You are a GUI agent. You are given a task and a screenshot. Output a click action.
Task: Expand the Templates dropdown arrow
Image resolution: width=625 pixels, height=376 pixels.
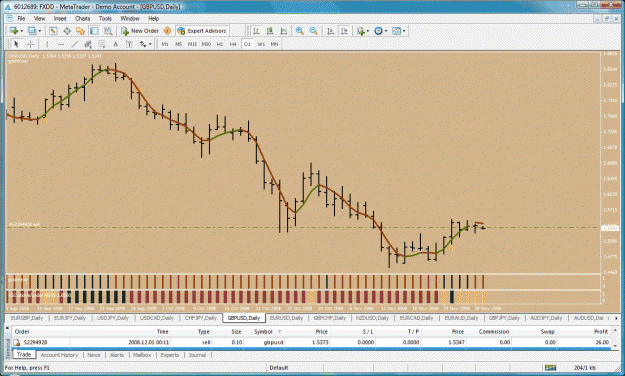(404, 31)
